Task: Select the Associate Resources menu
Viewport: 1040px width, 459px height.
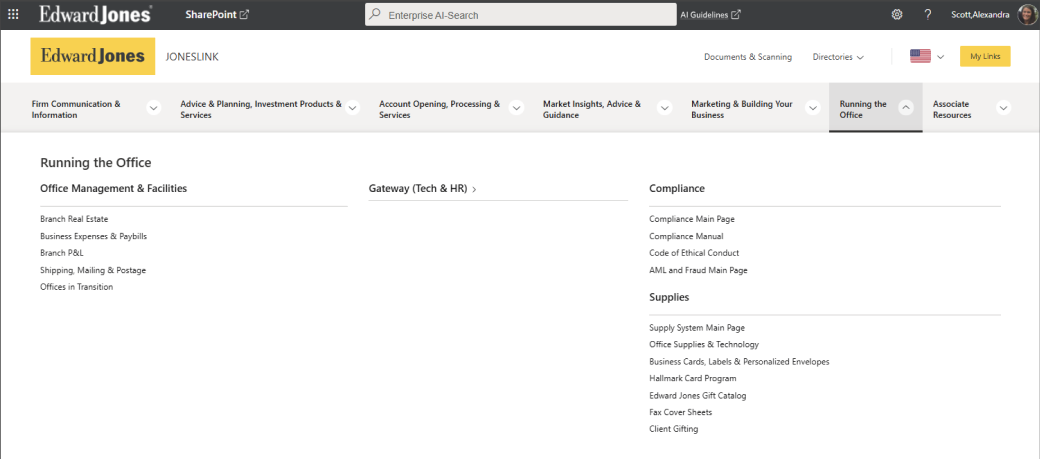Action: pyautogui.click(x=952, y=109)
